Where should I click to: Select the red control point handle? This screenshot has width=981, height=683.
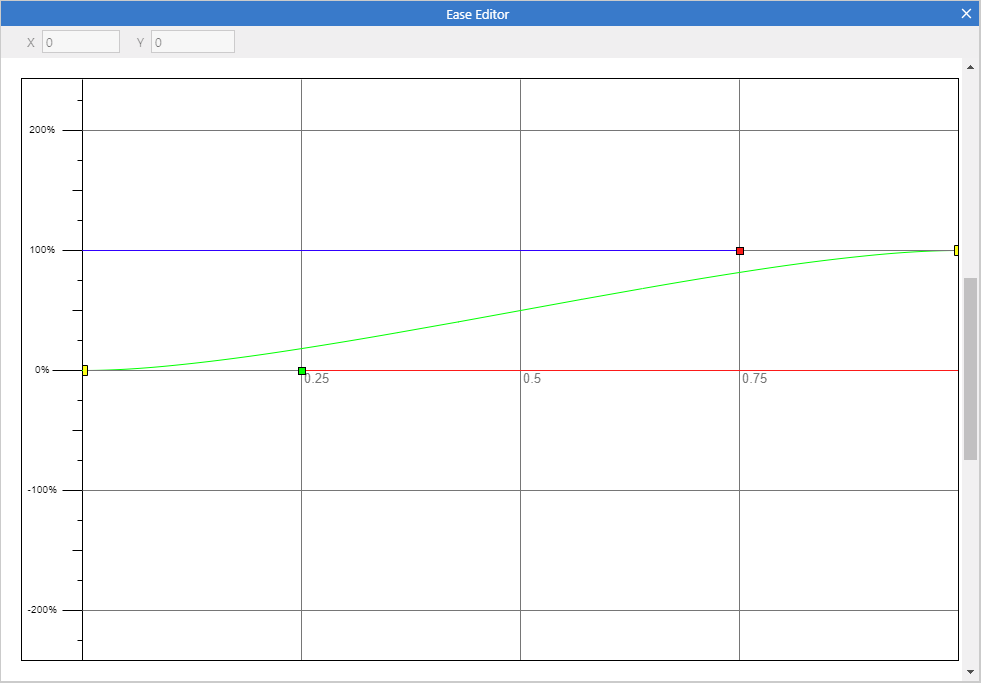(740, 251)
